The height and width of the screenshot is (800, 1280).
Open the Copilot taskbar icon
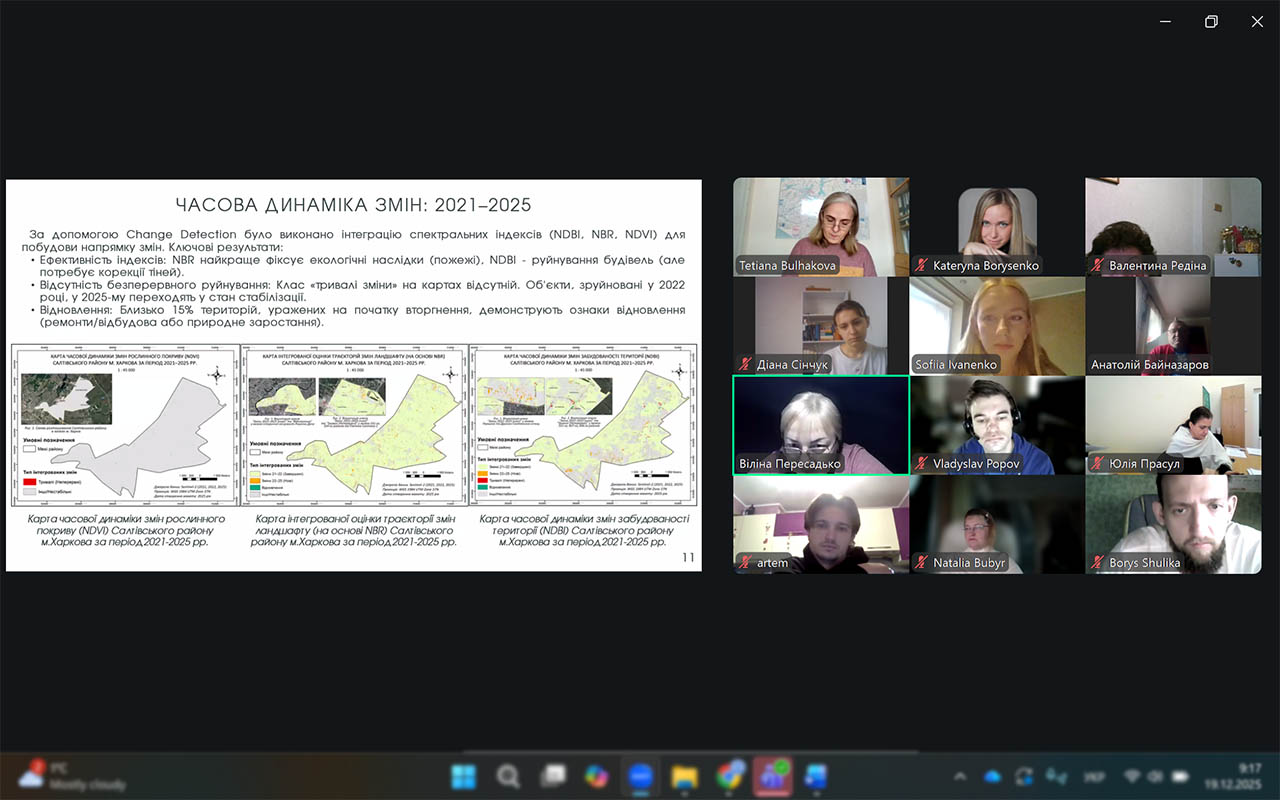(597, 776)
